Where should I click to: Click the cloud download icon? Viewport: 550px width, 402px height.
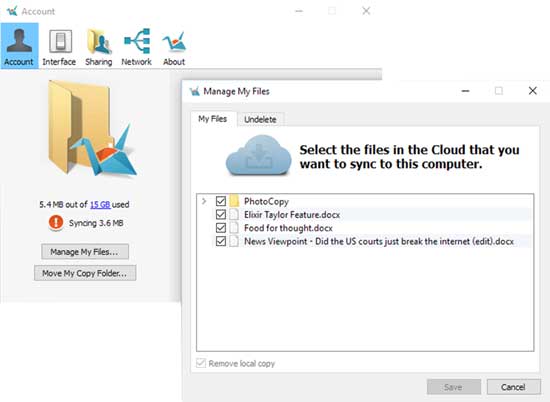[259, 155]
